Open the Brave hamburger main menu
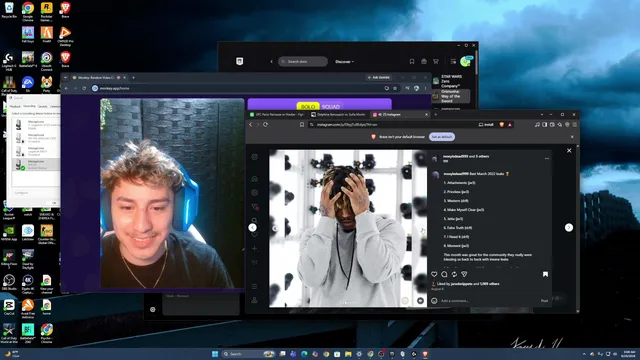The height and width of the screenshot is (360, 640). 575,124
